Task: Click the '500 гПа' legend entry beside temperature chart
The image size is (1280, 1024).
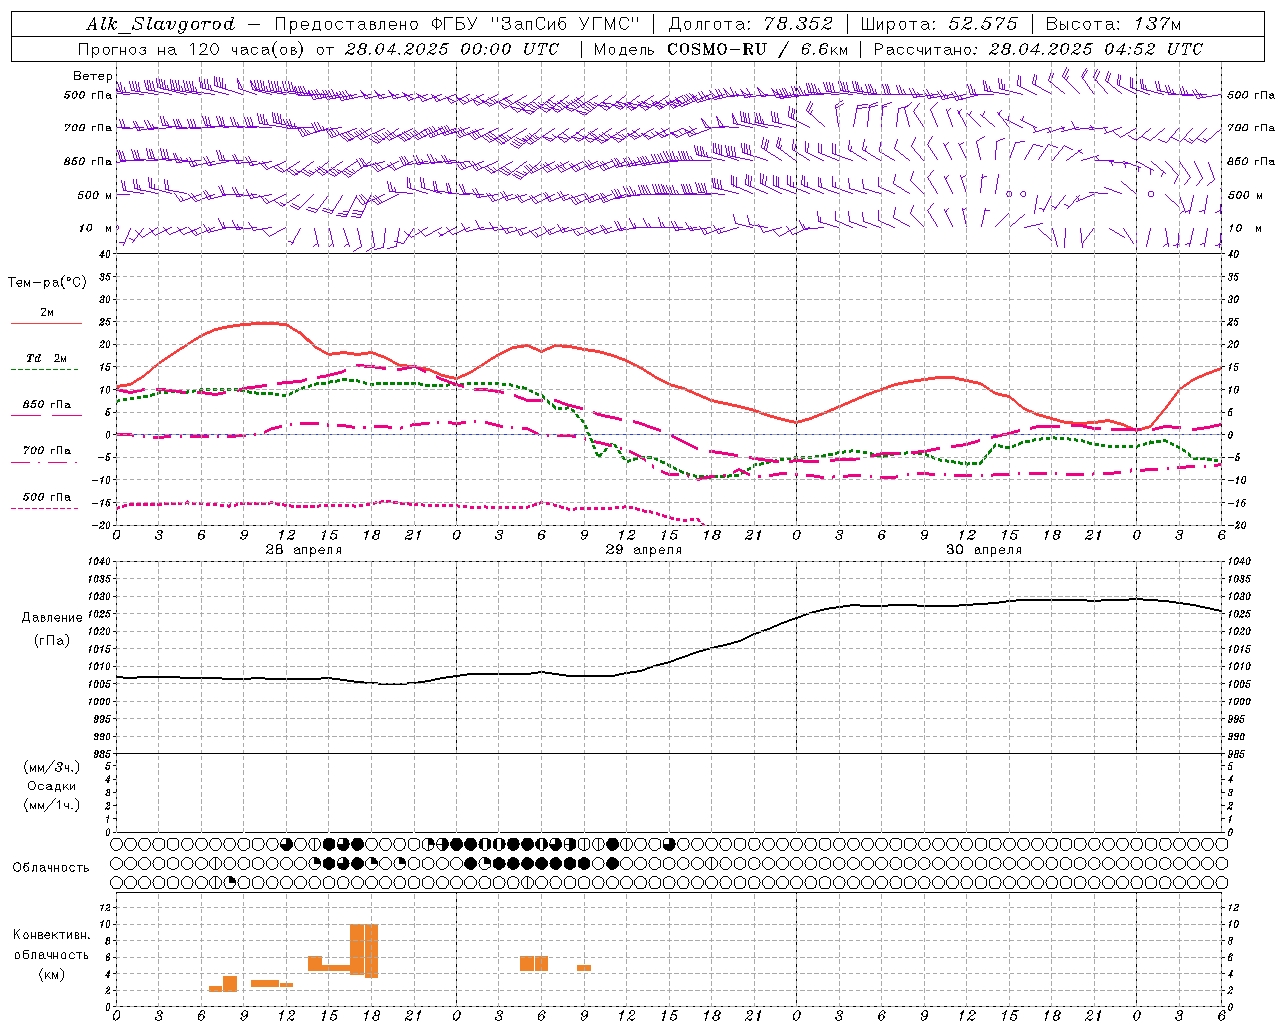Action: tap(46, 497)
